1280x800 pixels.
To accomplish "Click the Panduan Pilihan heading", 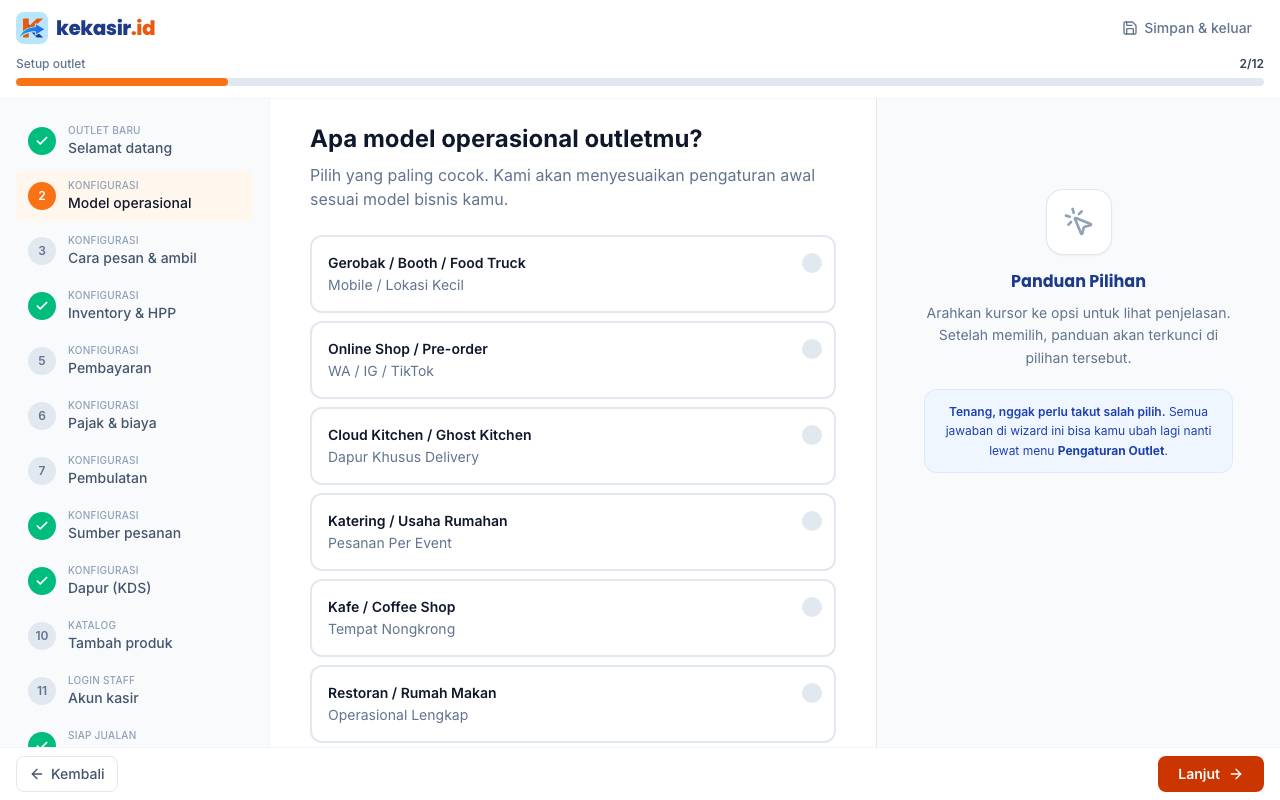I will pos(1078,281).
